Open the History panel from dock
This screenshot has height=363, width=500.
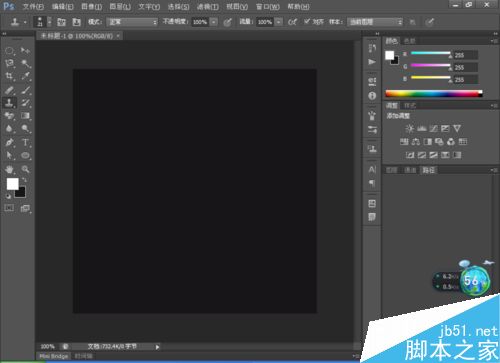pos(372,49)
